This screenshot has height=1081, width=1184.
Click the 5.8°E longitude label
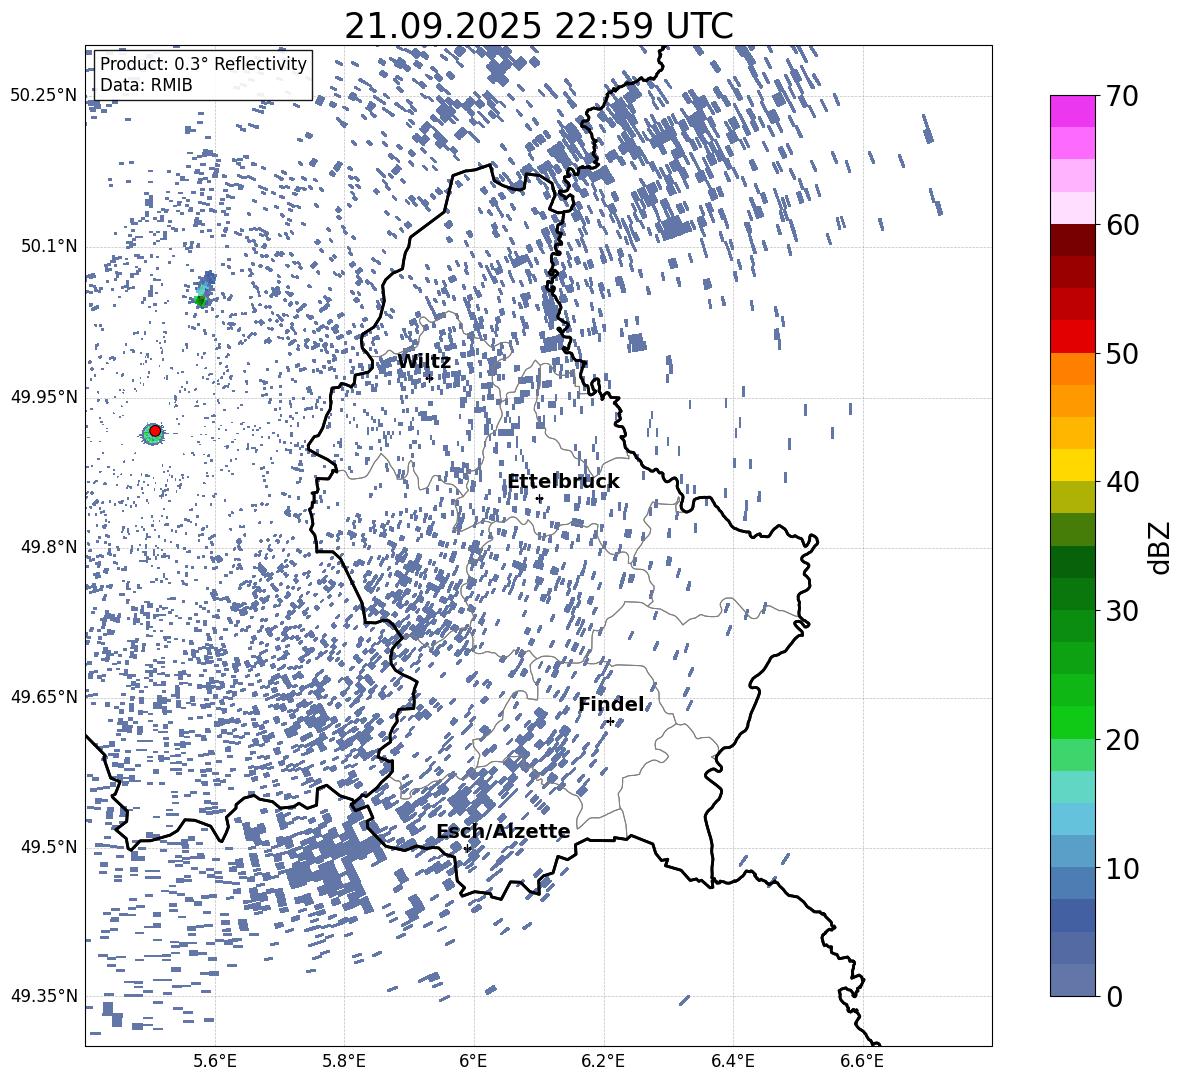click(344, 1061)
